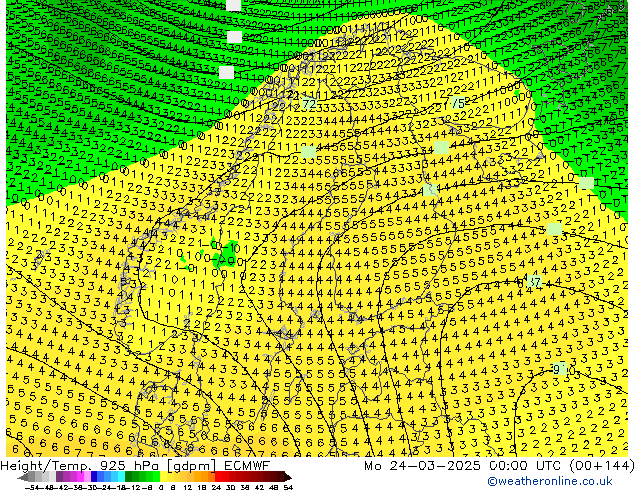Click the '12' value under the color scale
Screen dimensions: 634x490
[188, 487]
